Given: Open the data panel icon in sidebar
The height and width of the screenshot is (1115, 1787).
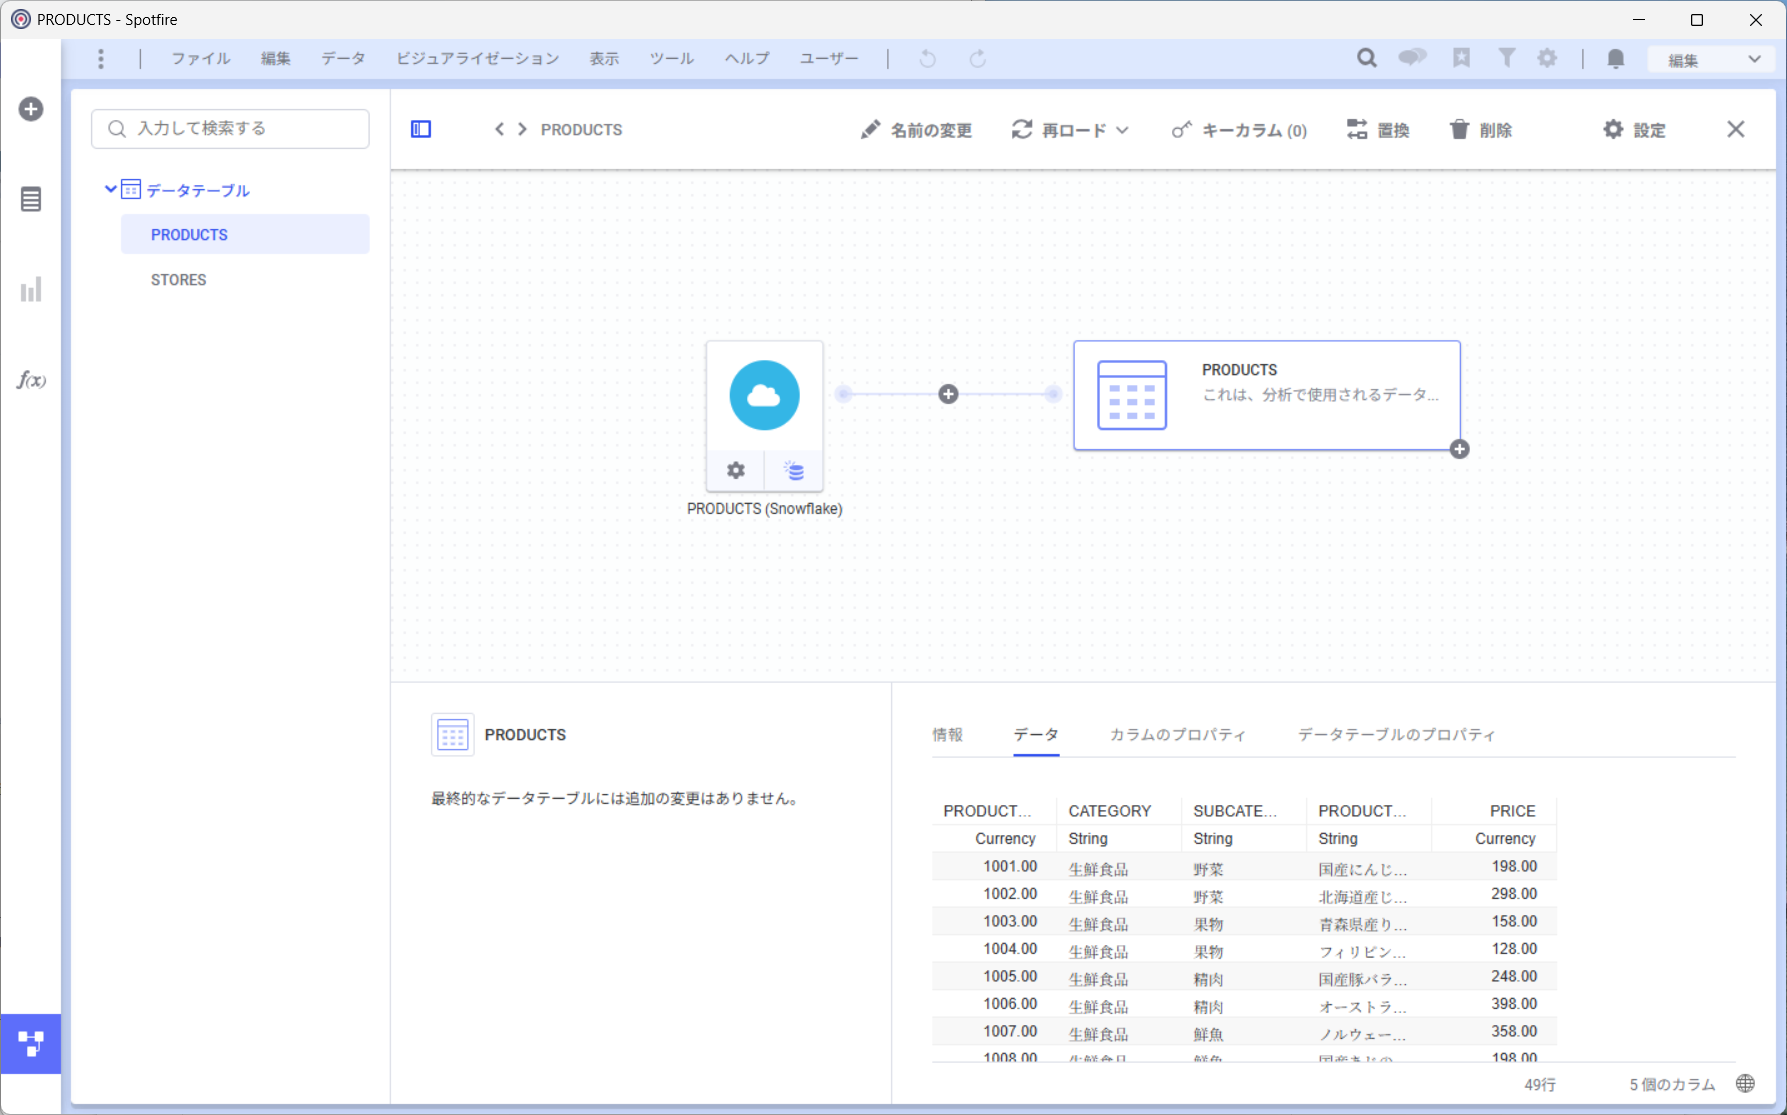Looking at the screenshot, I should pos(31,199).
